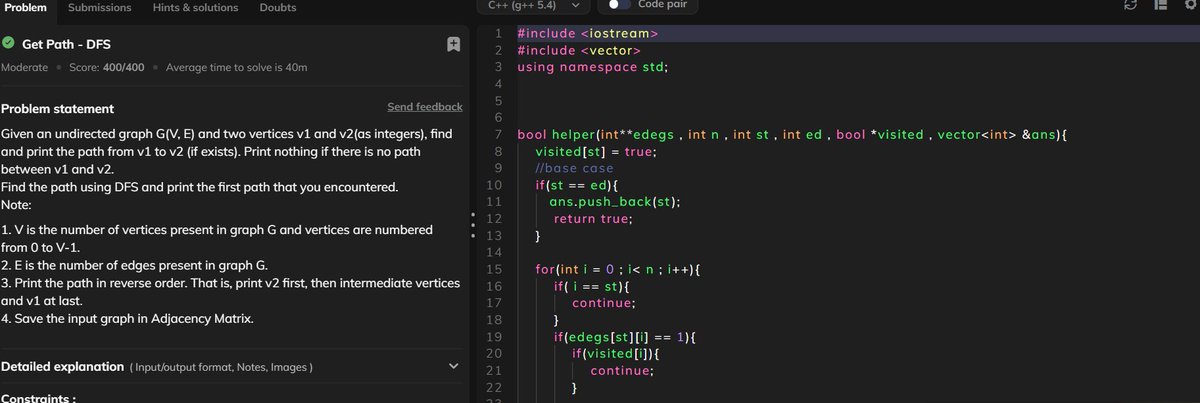1200x403 pixels.
Task: Click the bool helper function signature line
Action: click(x=792, y=135)
